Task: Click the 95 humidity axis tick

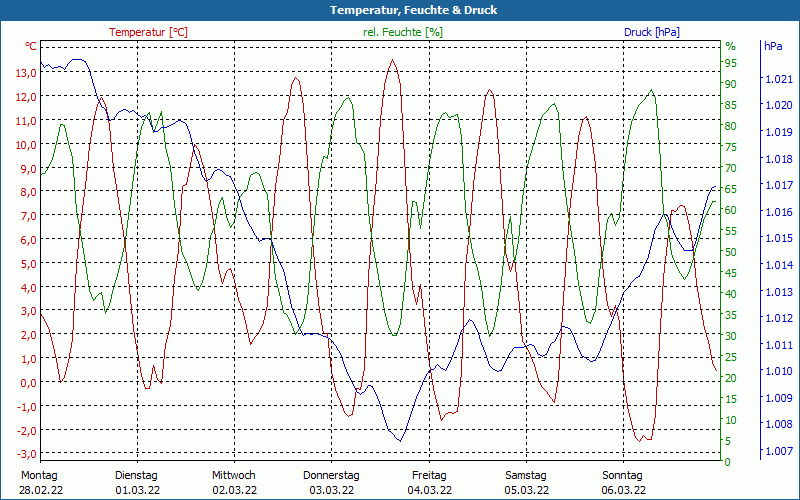Action: point(730,63)
